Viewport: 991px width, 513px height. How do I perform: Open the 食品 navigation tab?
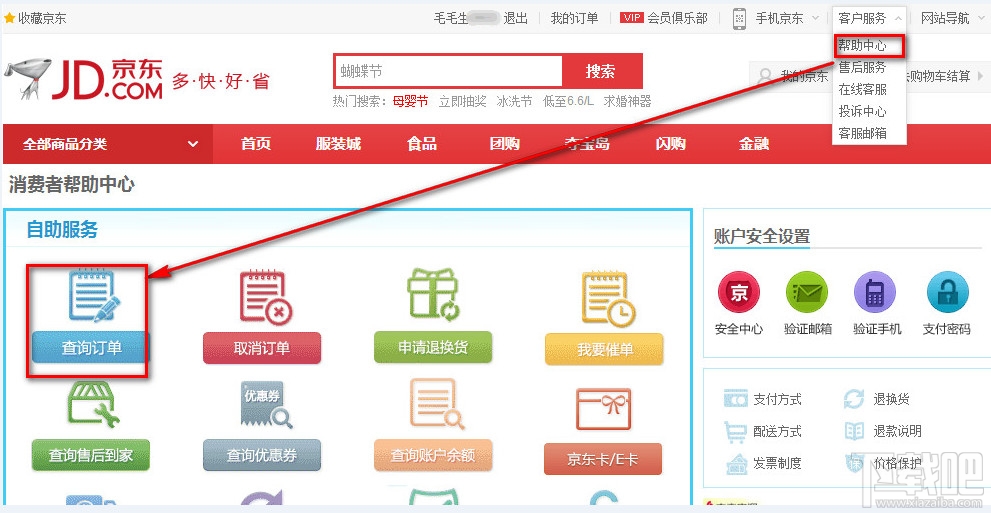tap(422, 144)
